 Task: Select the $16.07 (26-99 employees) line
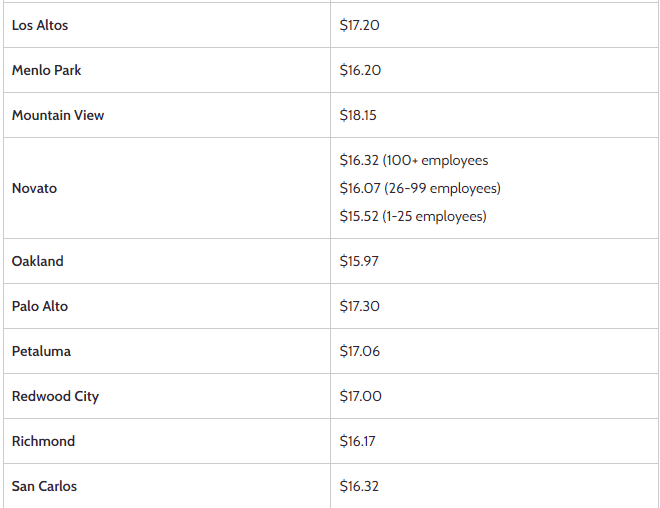coord(420,188)
